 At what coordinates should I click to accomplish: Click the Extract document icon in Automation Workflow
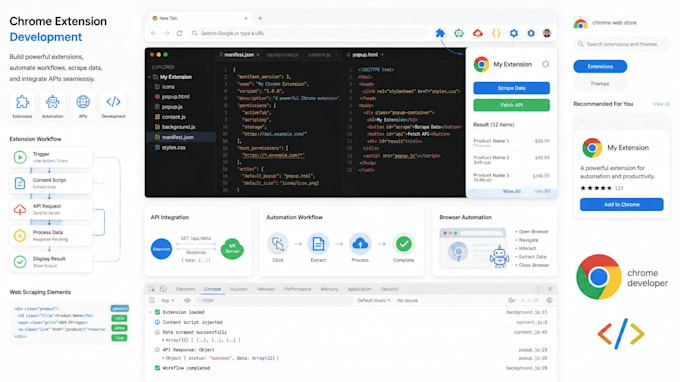[x=318, y=244]
